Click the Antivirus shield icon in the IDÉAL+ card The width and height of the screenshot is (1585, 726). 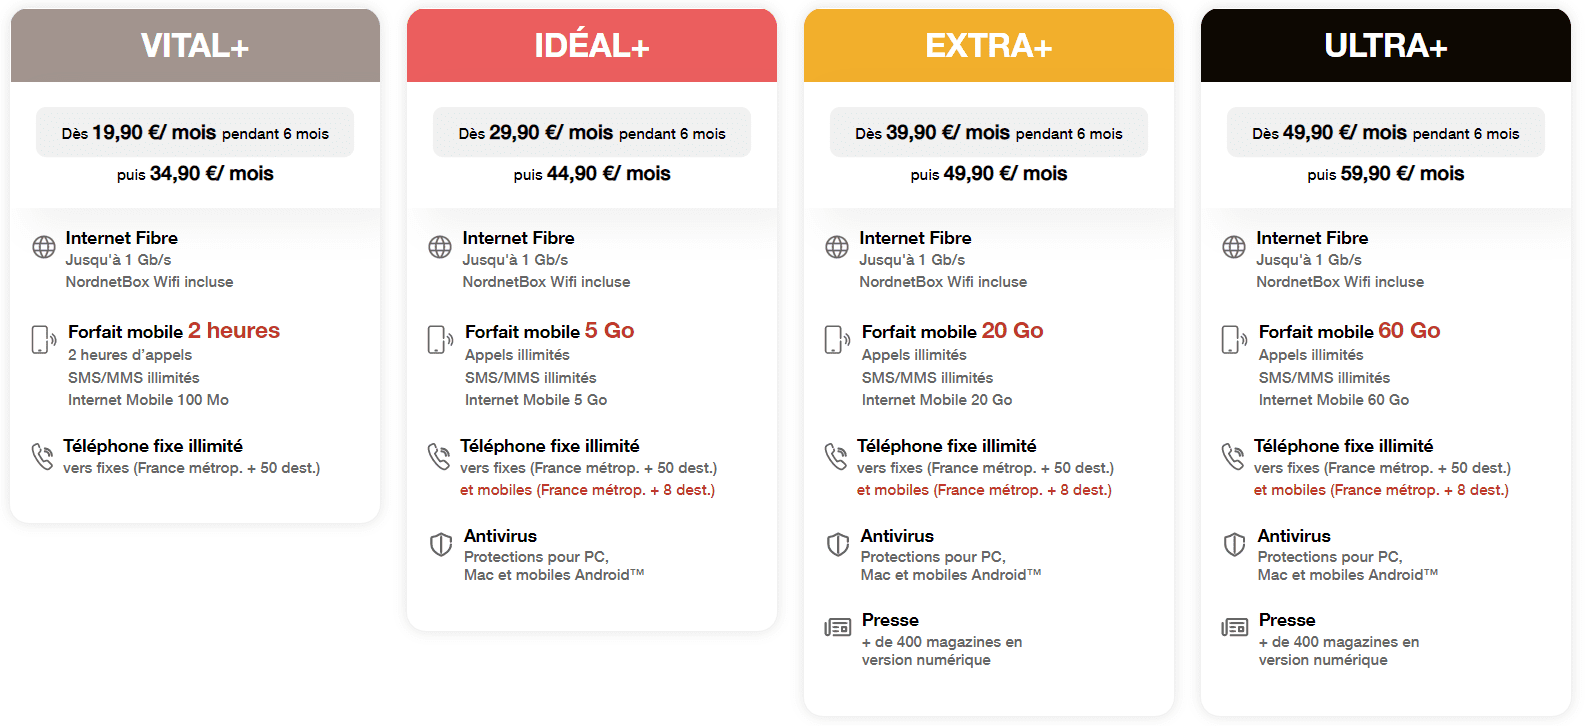pos(441,545)
